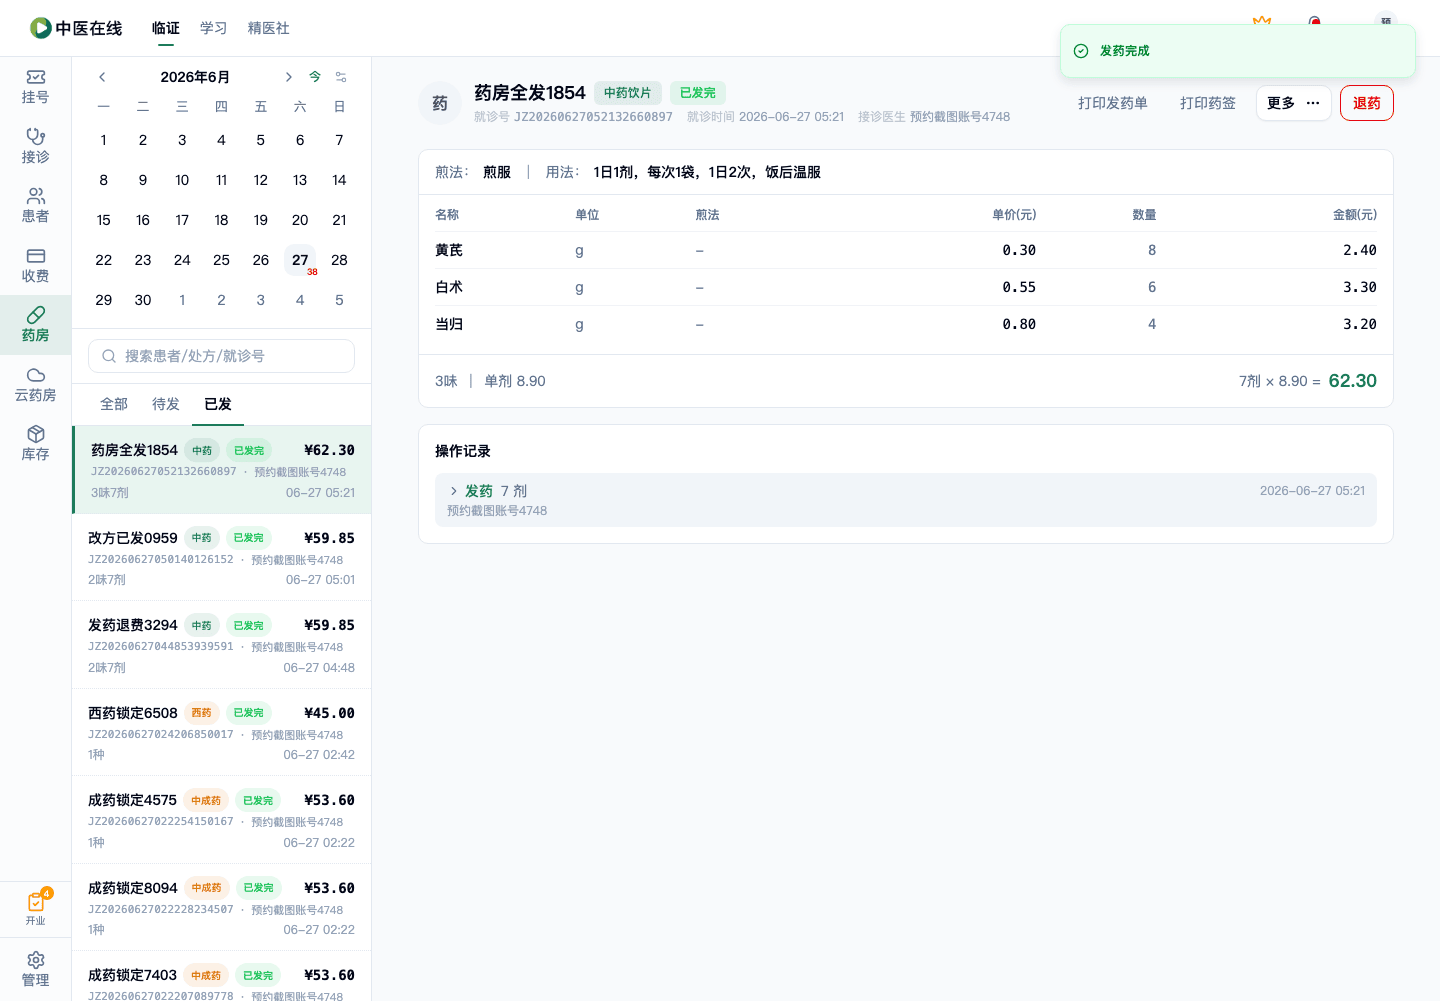Switch to the 学习 top tab
This screenshot has width=1440, height=1001.
coord(213,28)
